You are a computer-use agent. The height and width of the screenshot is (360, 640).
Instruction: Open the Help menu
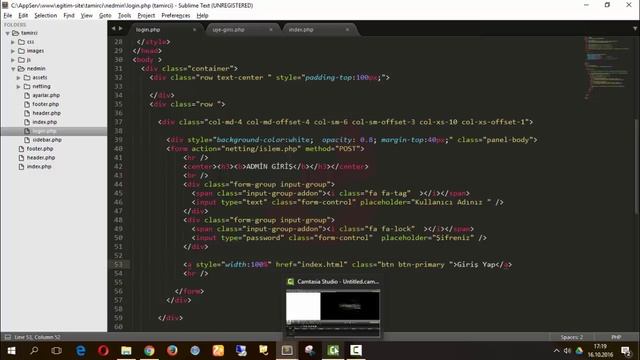(202, 16)
